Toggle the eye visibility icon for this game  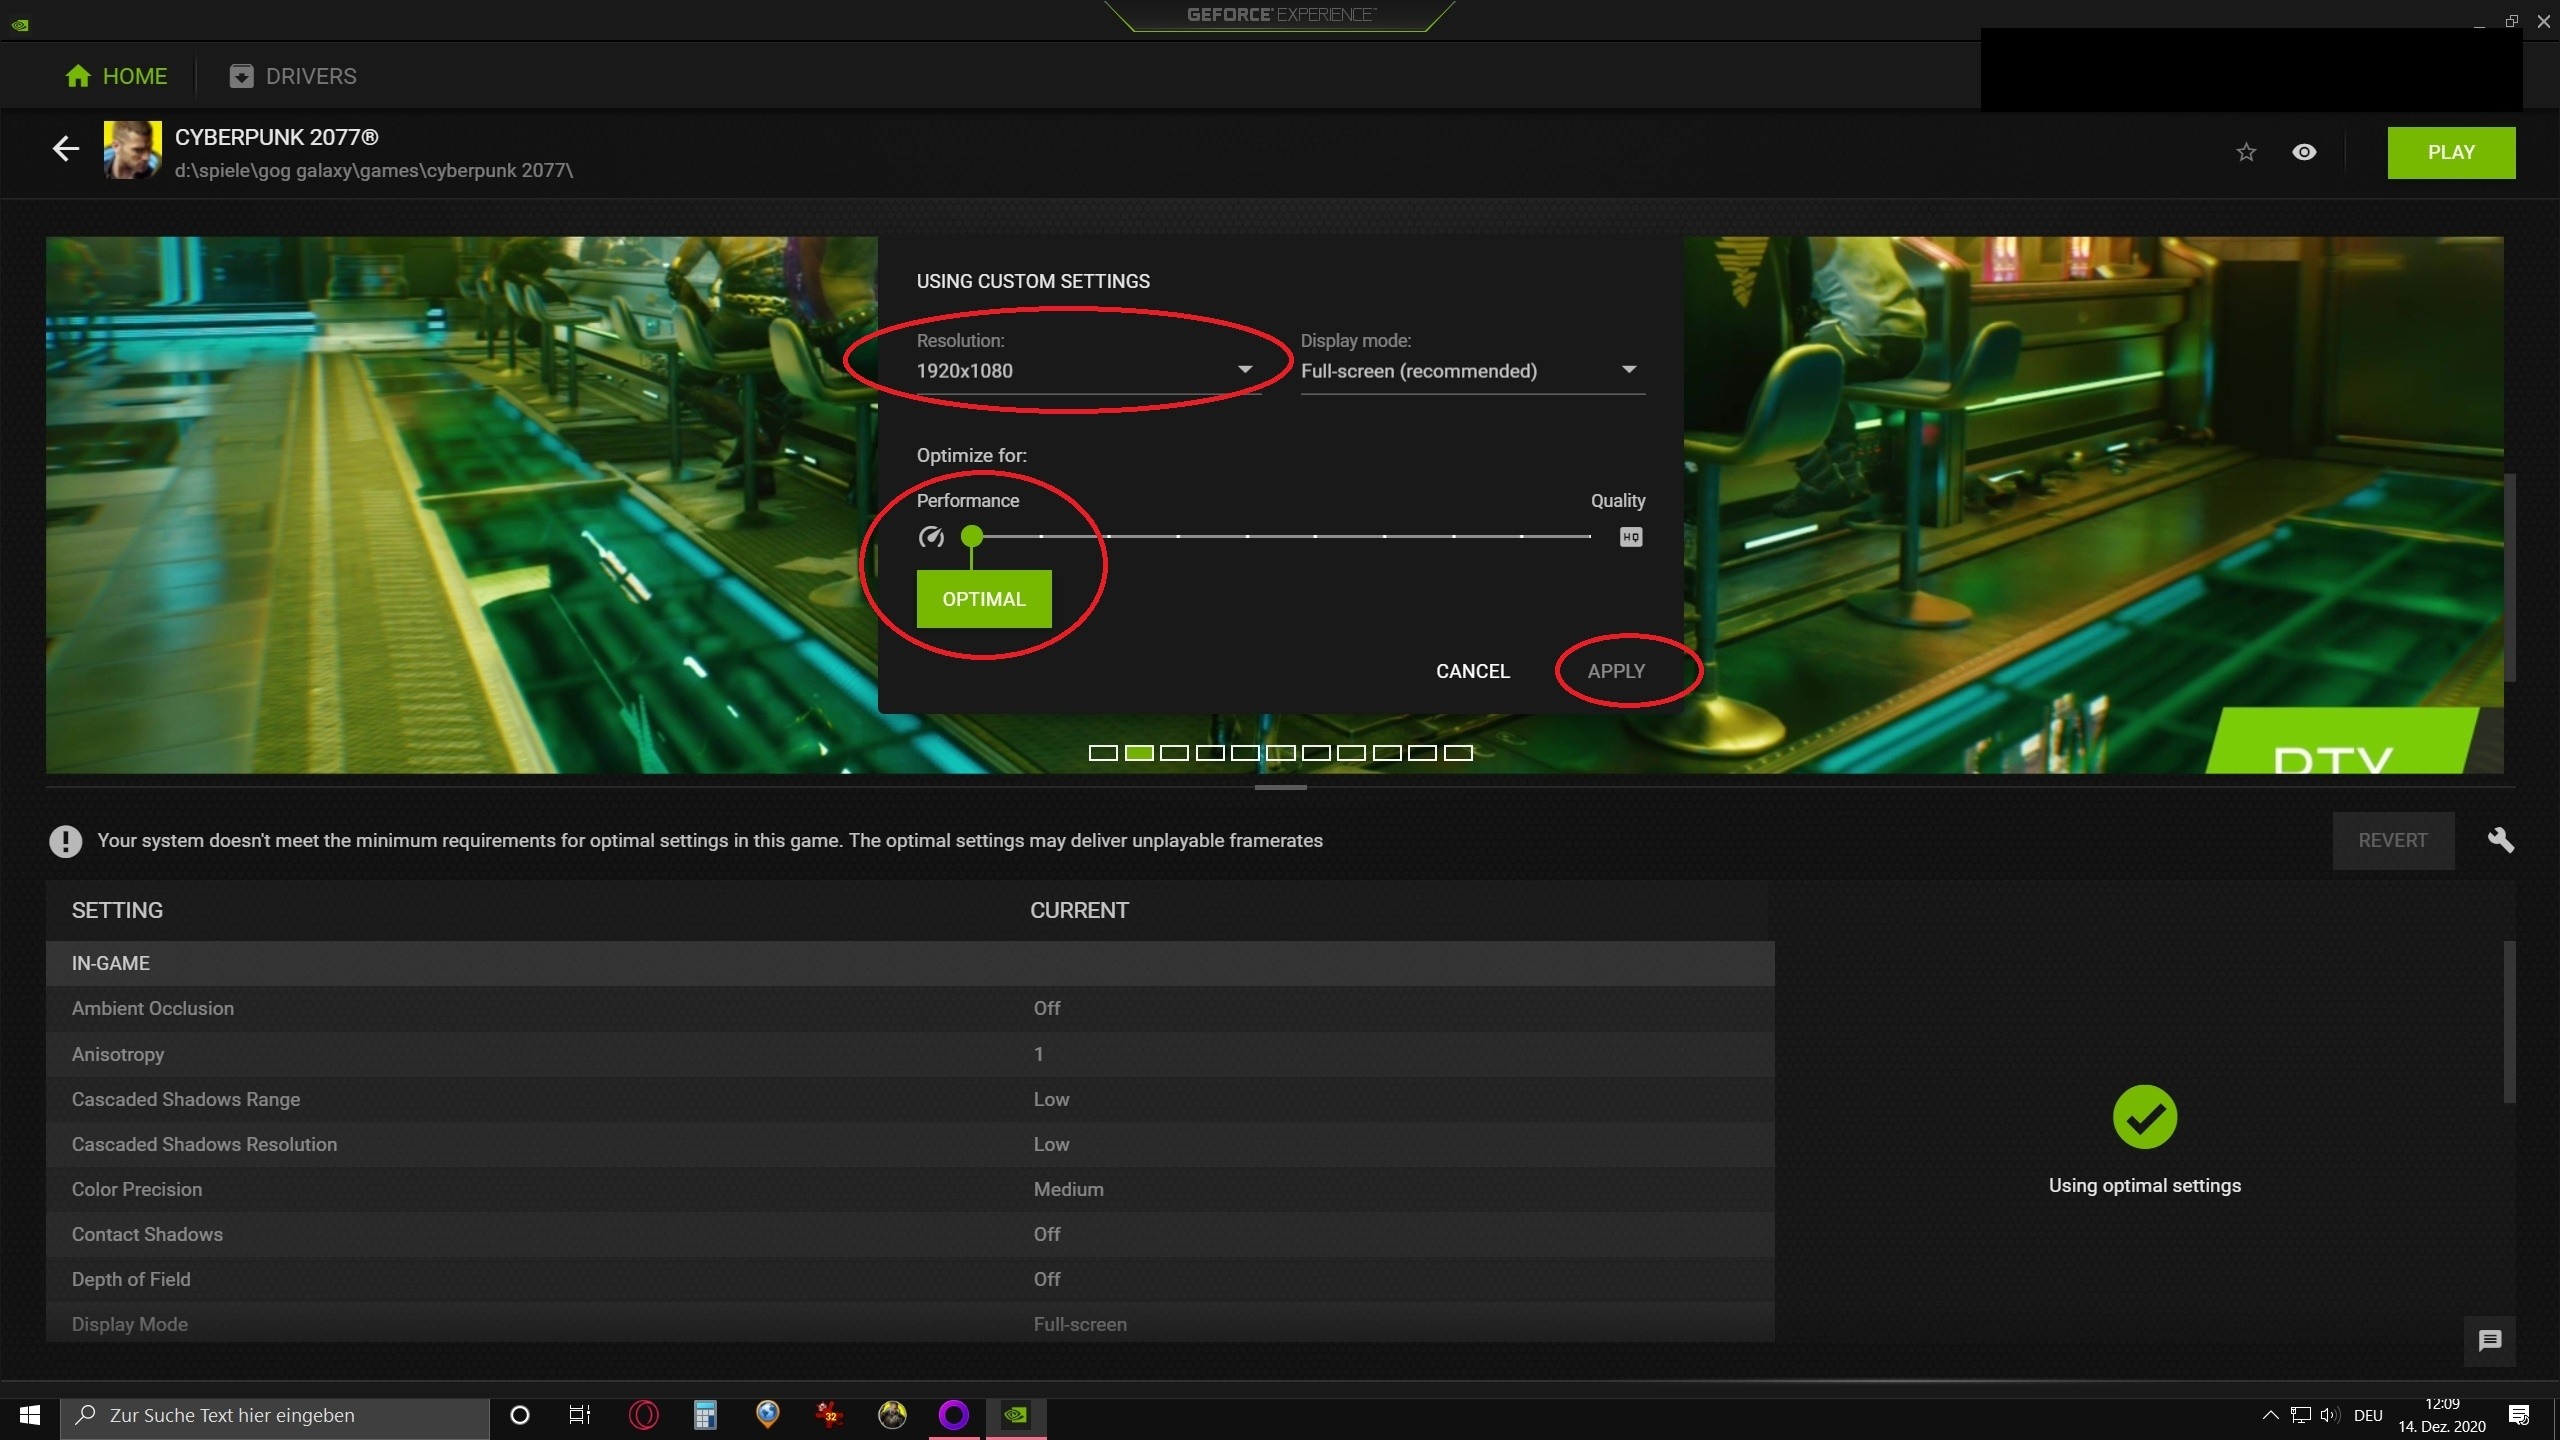[x=2304, y=152]
